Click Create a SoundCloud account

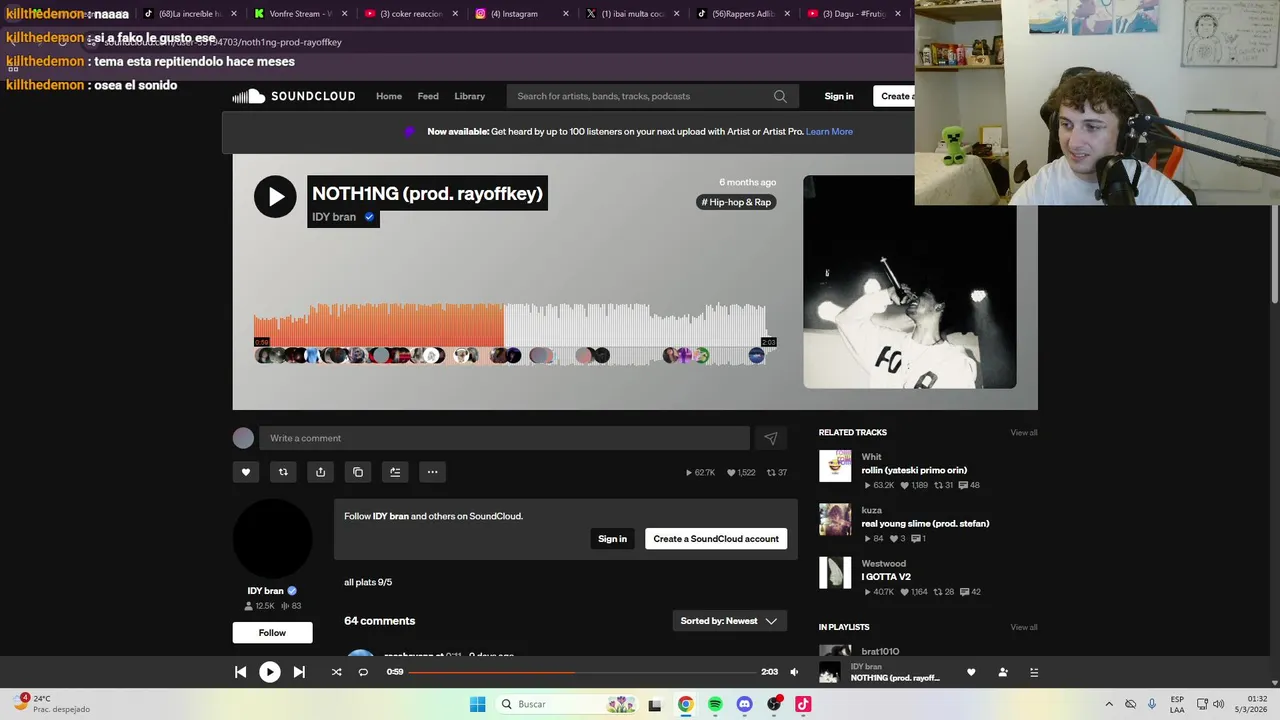coord(716,539)
